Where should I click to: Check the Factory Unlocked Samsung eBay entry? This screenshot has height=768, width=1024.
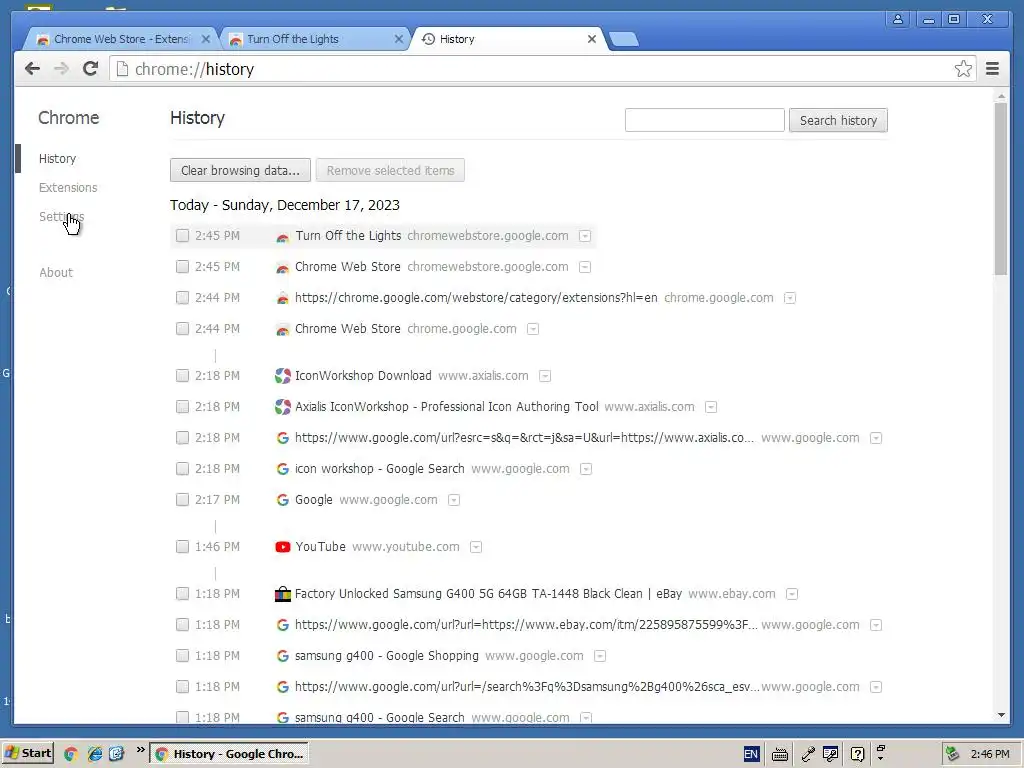point(182,594)
